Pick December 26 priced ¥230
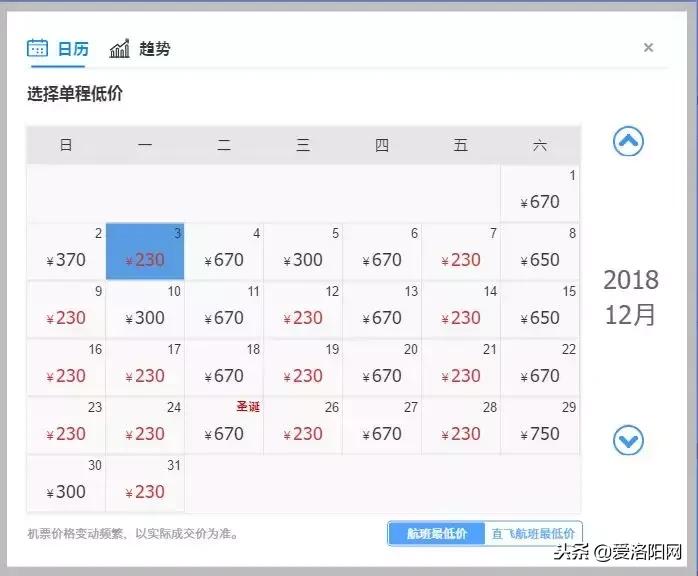The width and height of the screenshot is (698, 576). click(x=303, y=425)
